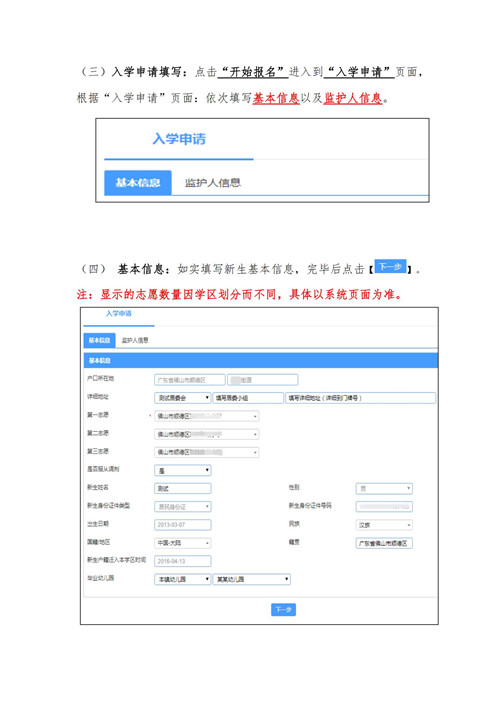Viewport: 500px width, 706px height.
Task: Expand the 性别 dropdown
Action: (384, 489)
